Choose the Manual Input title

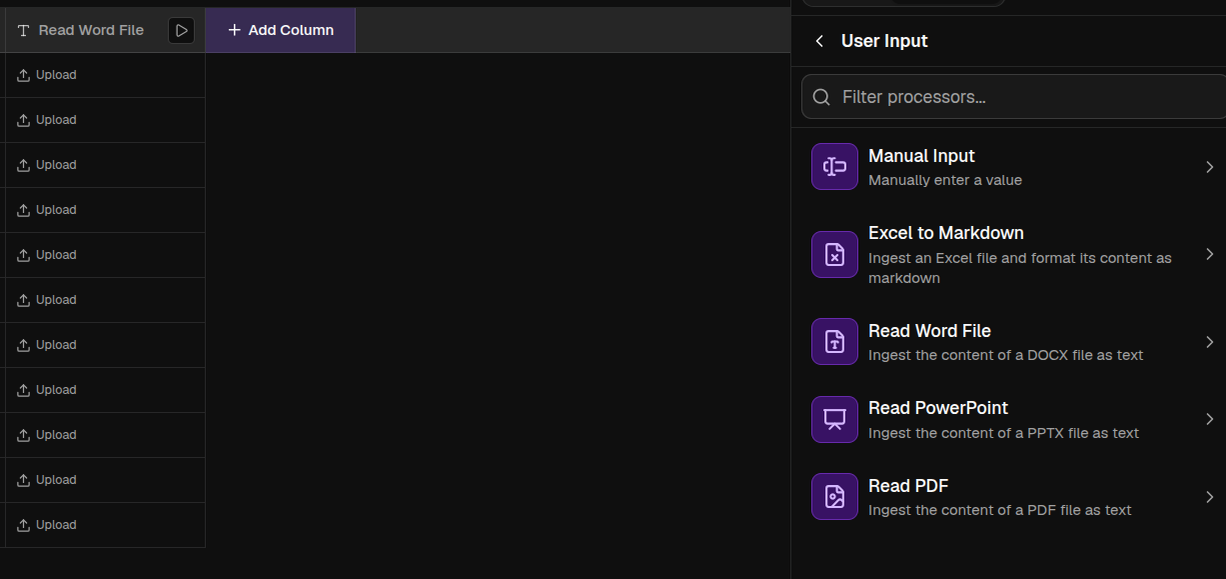921,156
